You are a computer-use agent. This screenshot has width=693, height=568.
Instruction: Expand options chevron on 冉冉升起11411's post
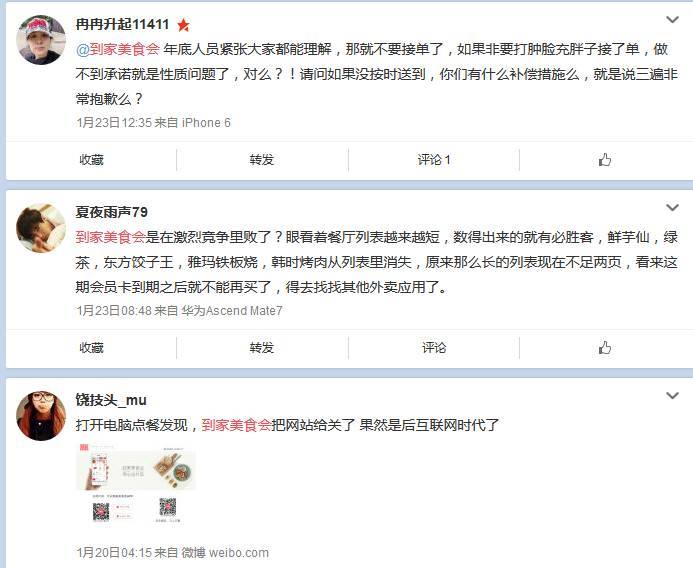click(672, 19)
